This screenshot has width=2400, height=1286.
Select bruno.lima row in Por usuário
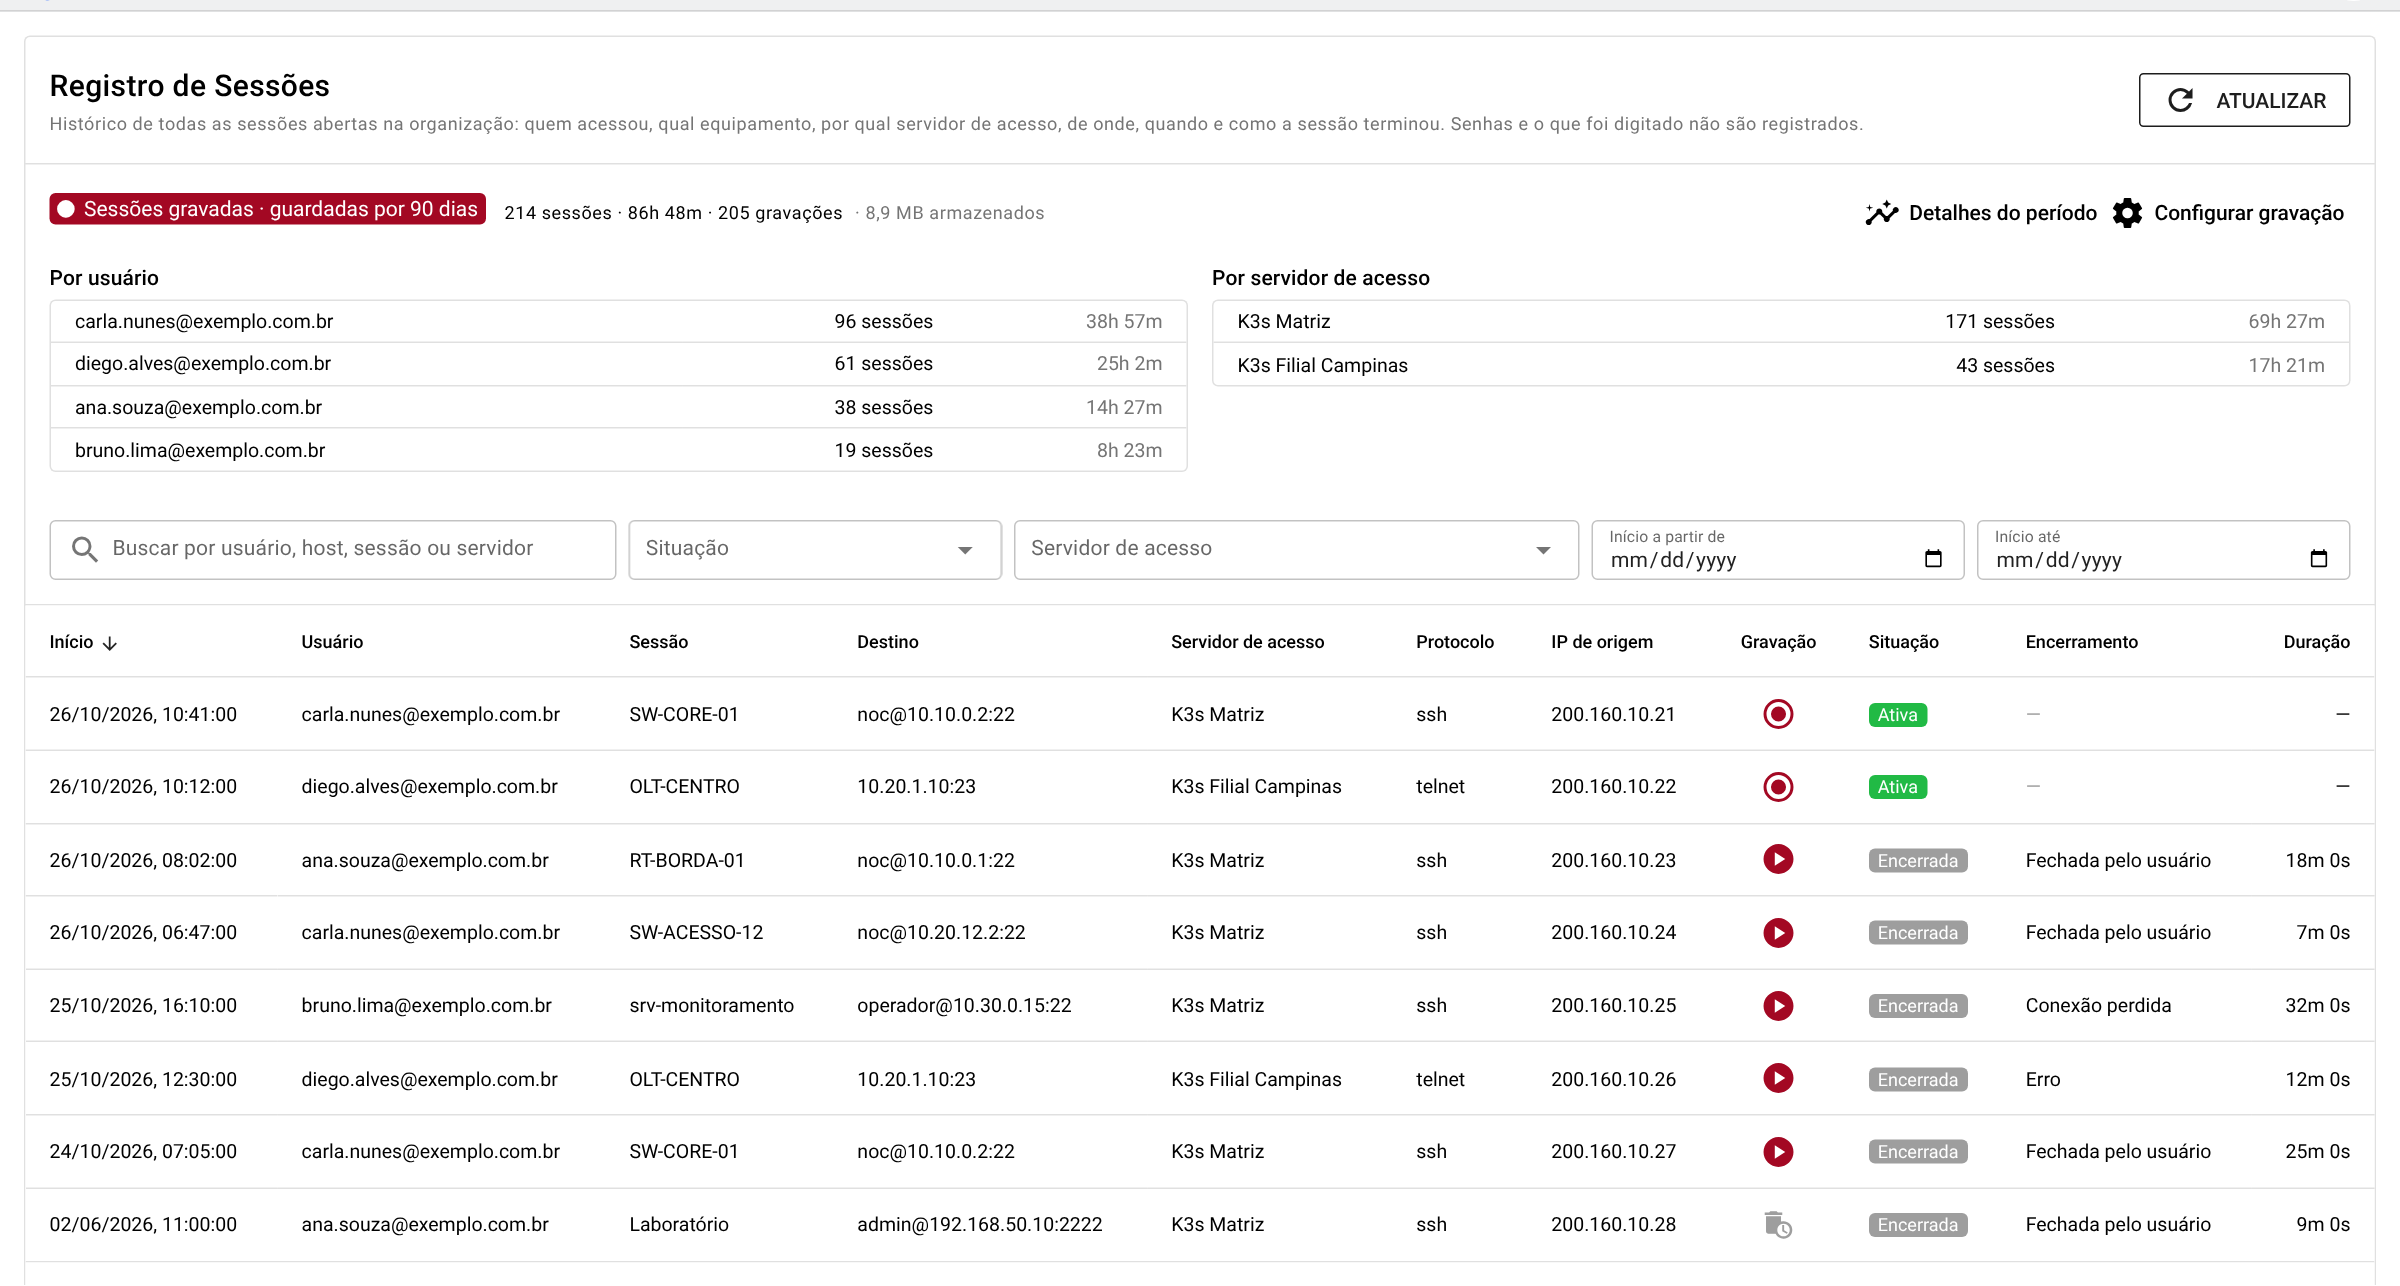pyautogui.click(x=618, y=450)
